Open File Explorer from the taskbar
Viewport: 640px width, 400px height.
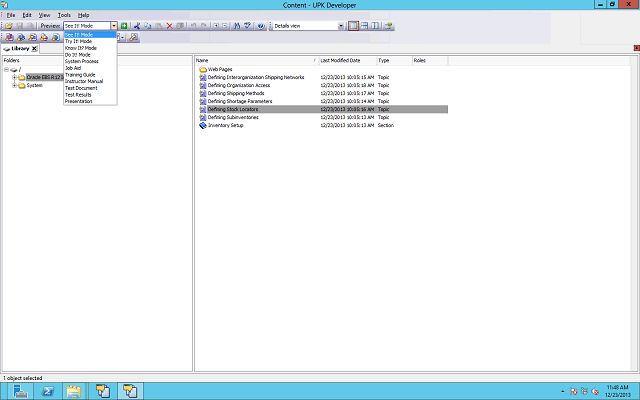pyautogui.click(x=74, y=390)
